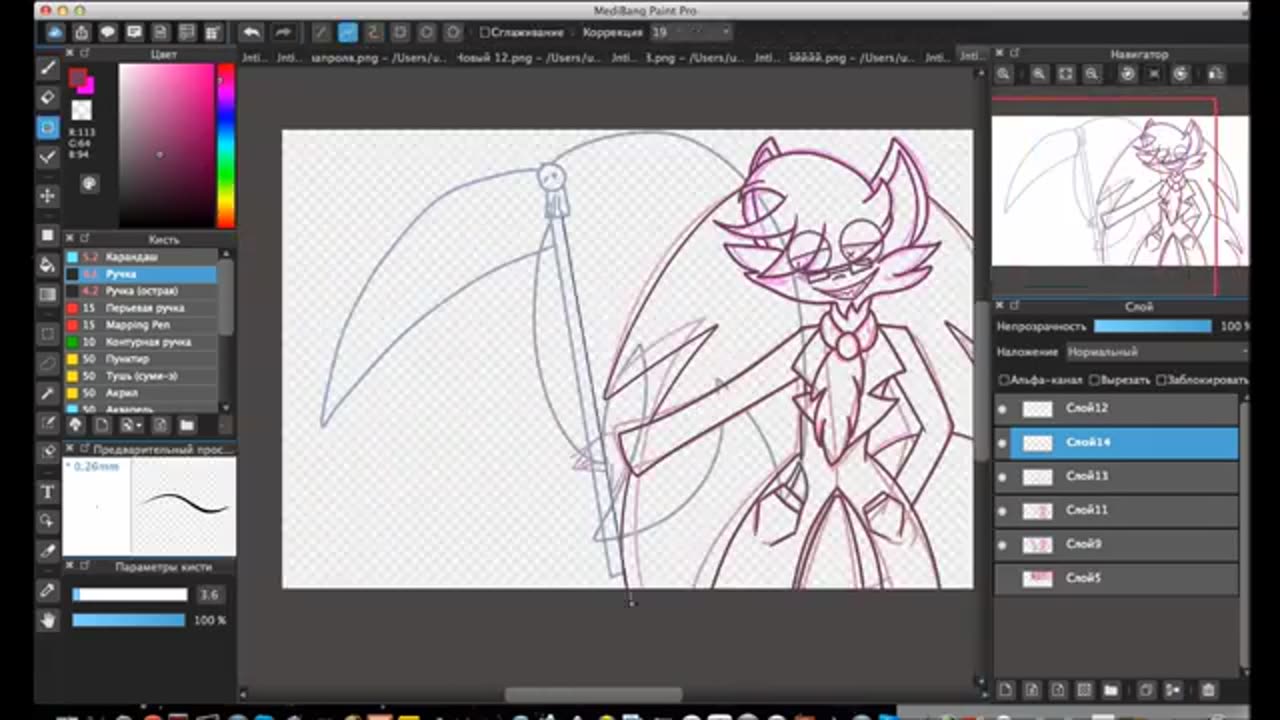Viewport: 1280px width, 720px height.
Task: Open the Наложение blend mode dropdown
Action: coord(1157,352)
